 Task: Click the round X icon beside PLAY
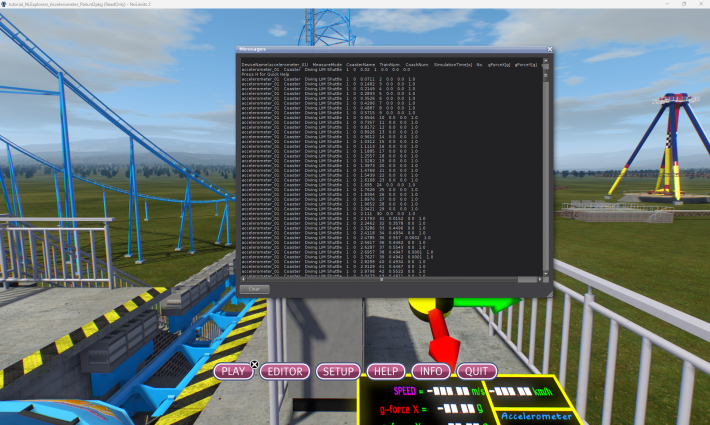tap(254, 364)
